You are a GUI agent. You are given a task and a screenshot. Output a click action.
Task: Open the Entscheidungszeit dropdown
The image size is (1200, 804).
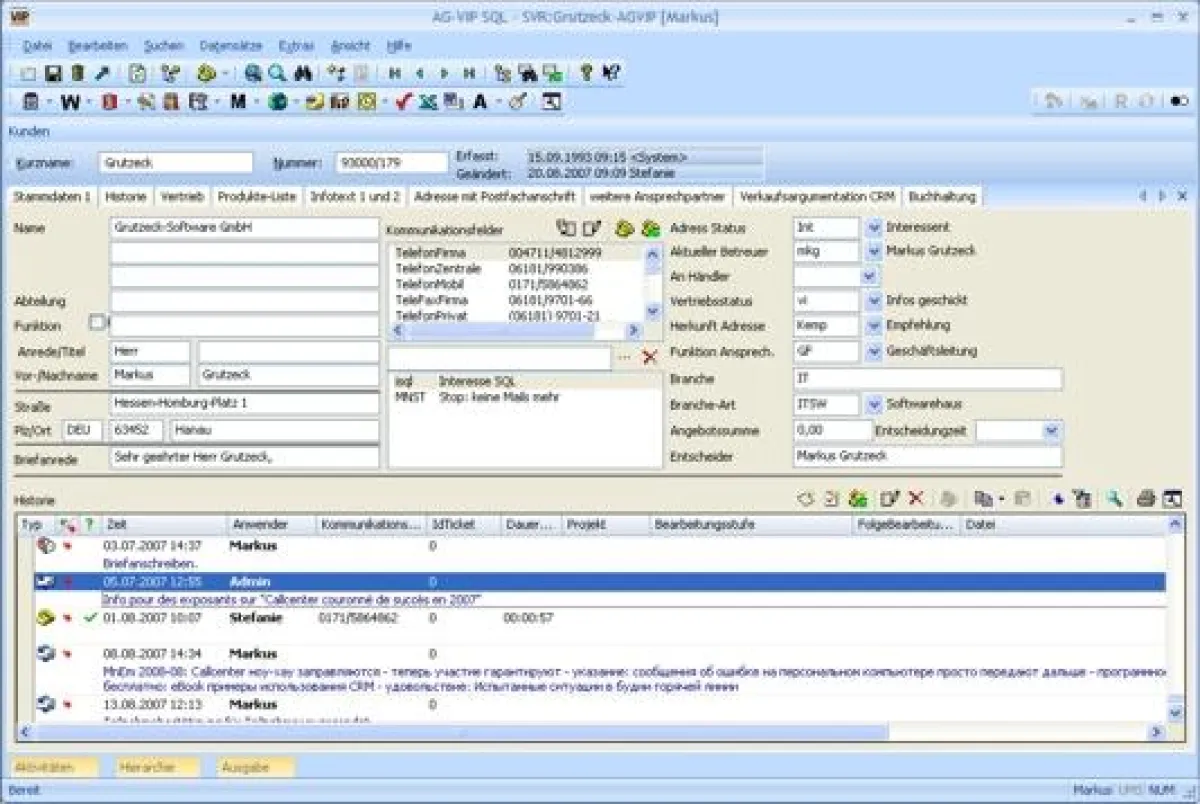[x=1050, y=430]
